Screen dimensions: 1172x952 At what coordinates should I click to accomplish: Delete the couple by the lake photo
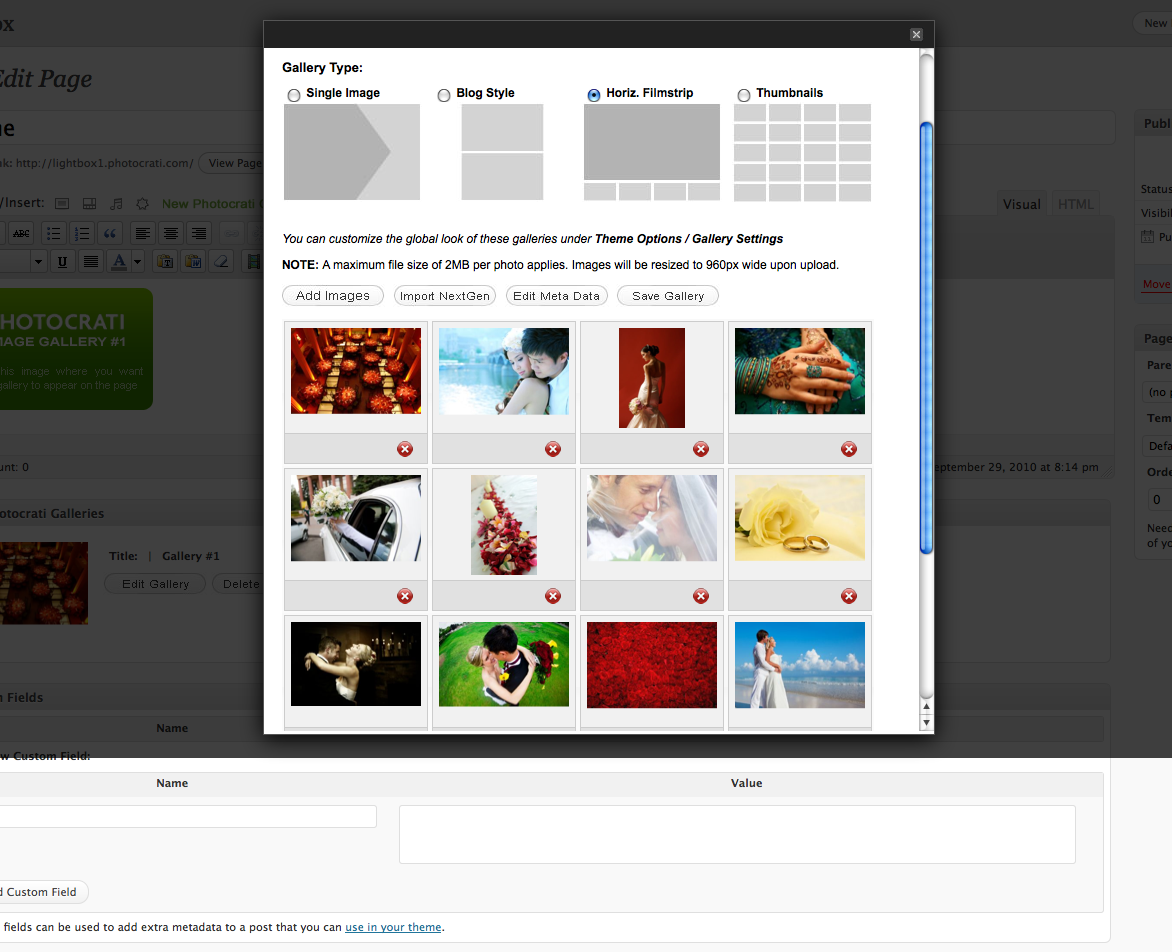[552, 449]
